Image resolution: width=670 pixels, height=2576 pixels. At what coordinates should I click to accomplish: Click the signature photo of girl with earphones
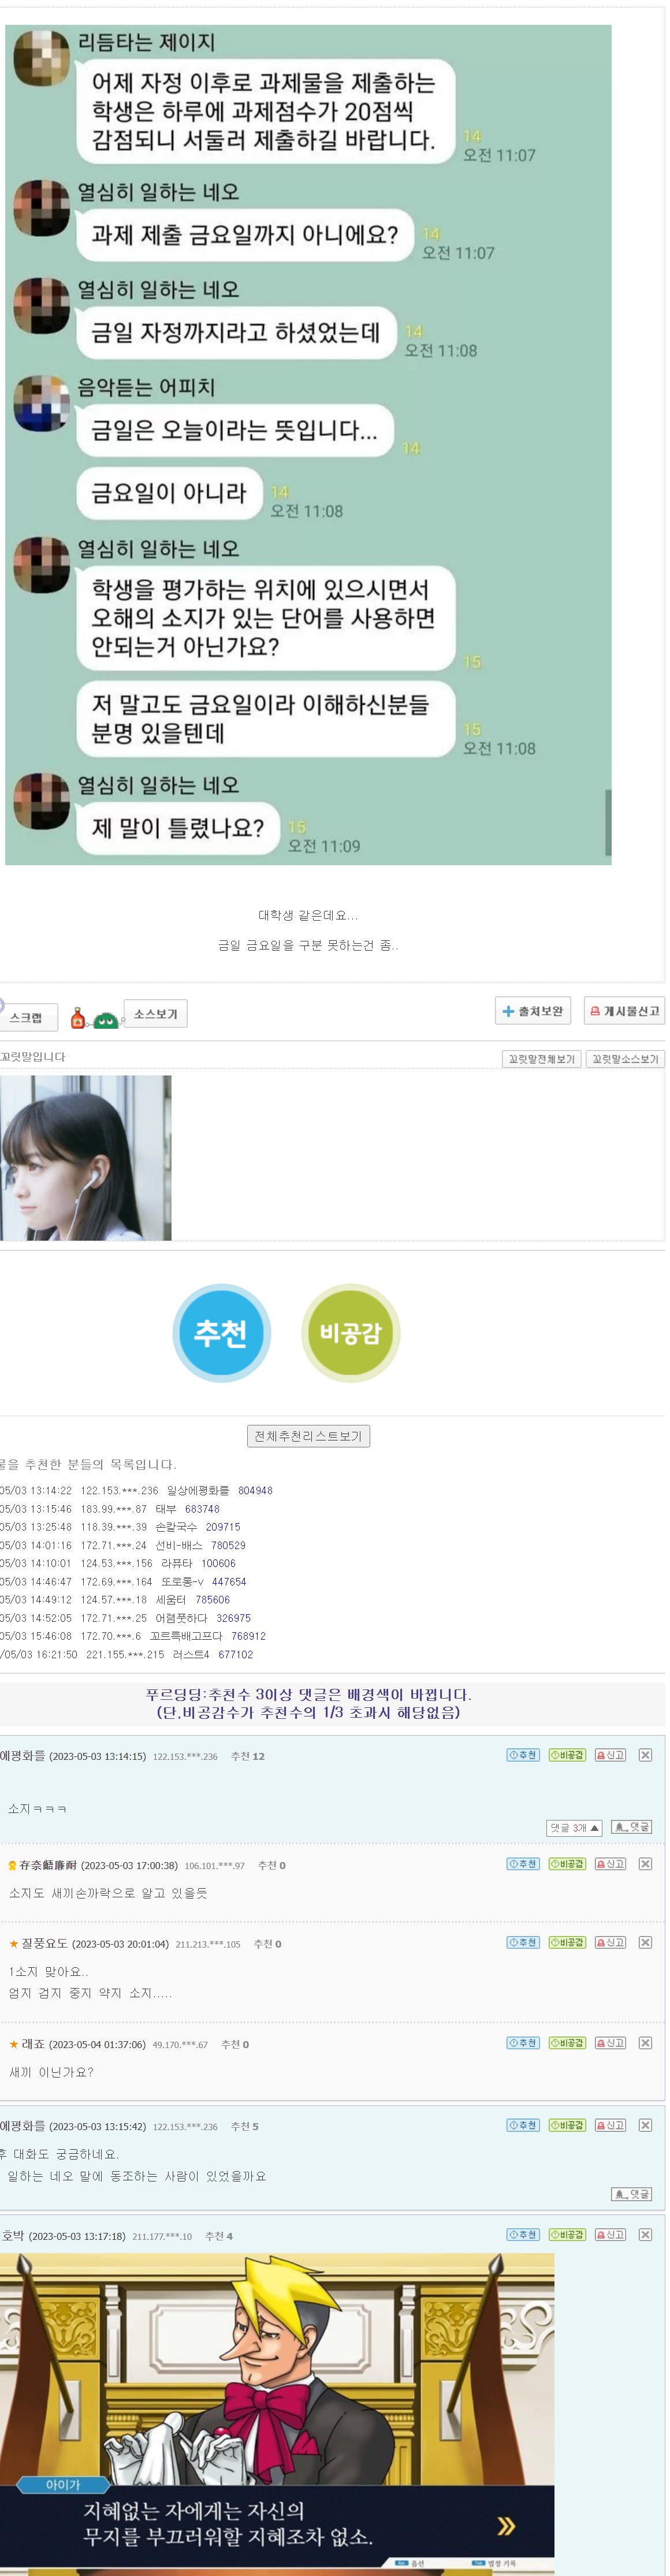[85, 1157]
